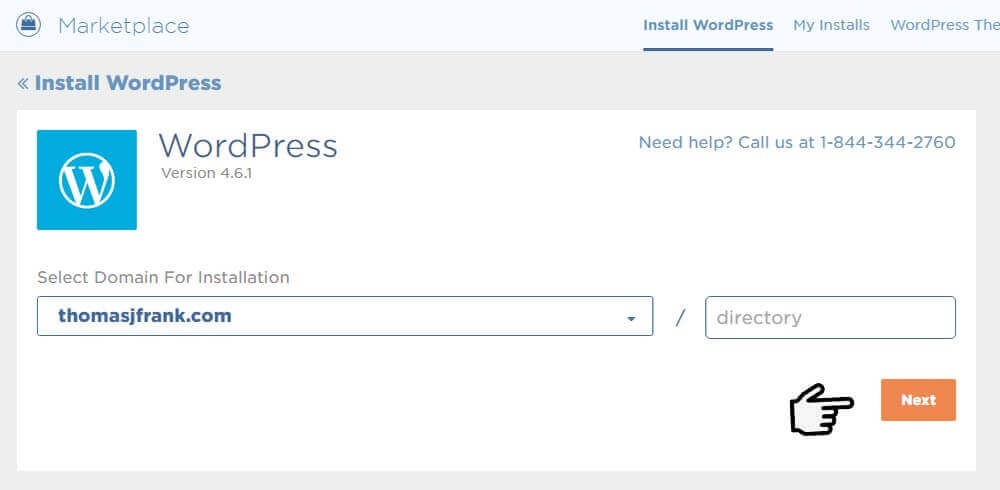
Task: Select the Version 4.6.1 text
Action: (x=207, y=173)
